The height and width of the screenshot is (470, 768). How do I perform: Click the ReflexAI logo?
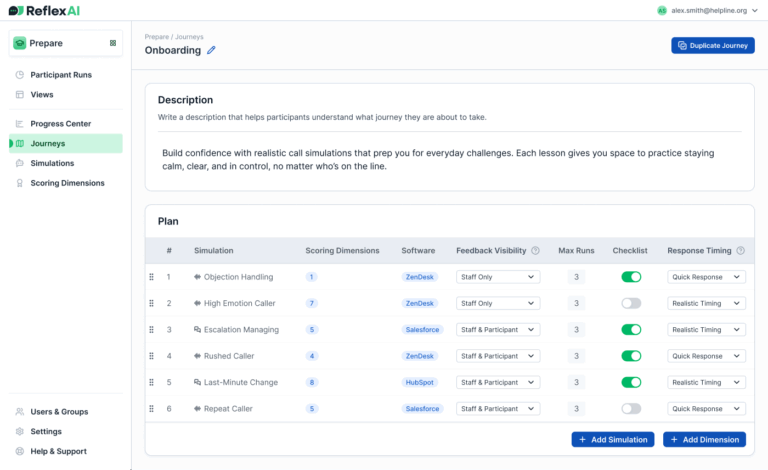click(44, 10)
